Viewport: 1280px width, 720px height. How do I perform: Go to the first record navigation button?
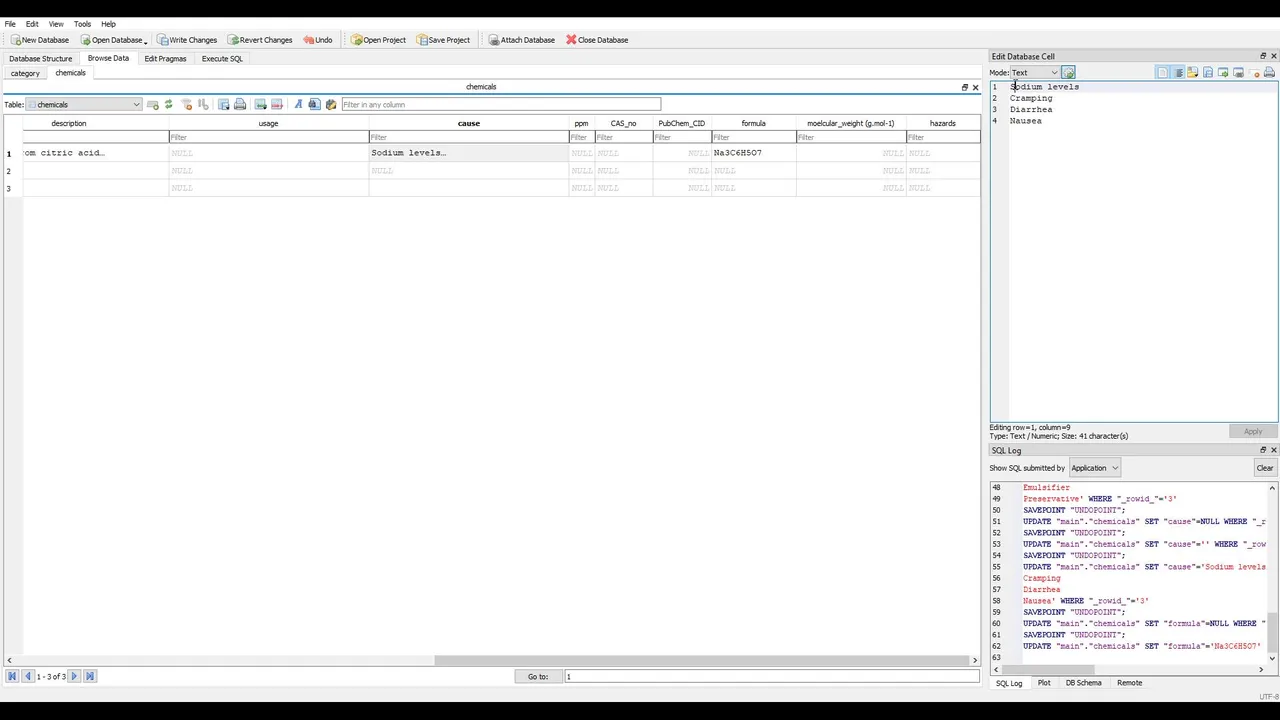(x=12, y=677)
